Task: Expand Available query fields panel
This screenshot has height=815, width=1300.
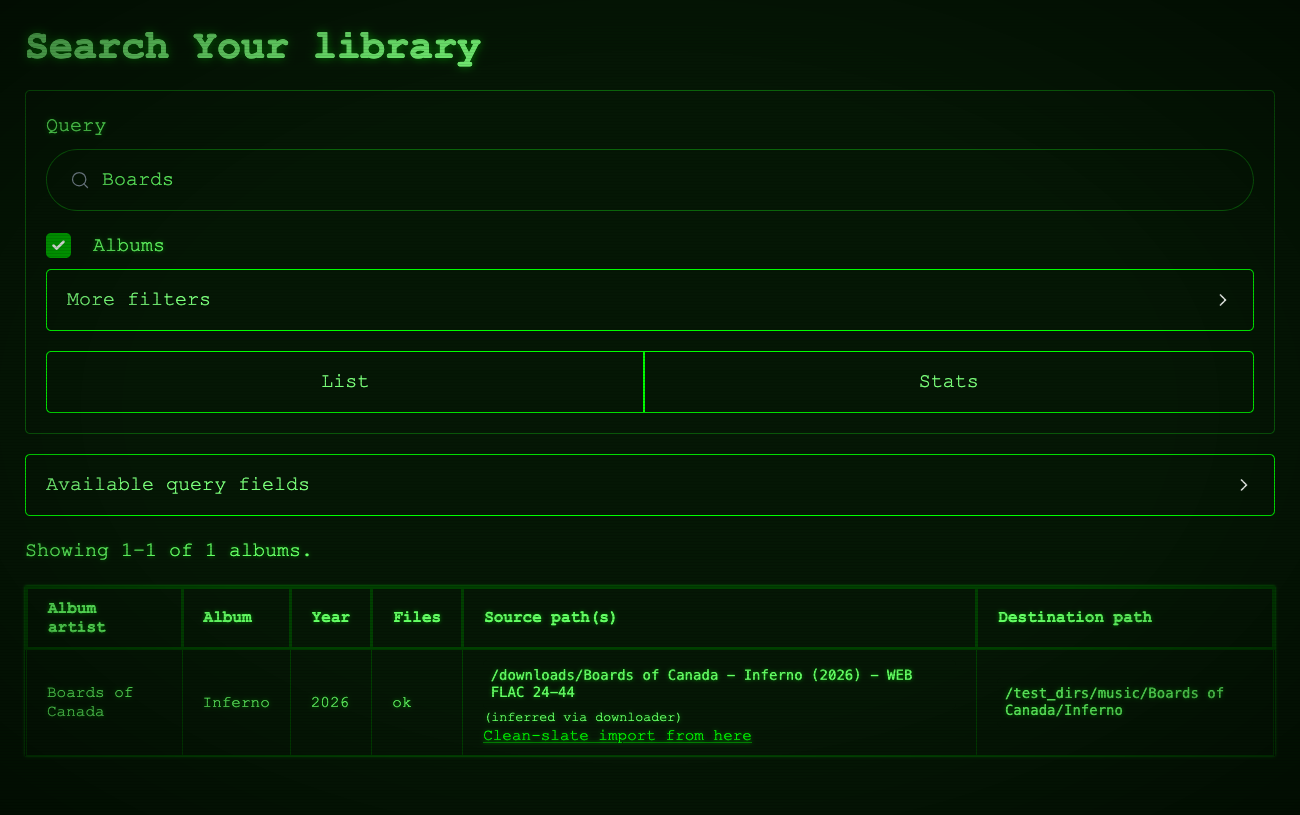Action: pos(650,485)
